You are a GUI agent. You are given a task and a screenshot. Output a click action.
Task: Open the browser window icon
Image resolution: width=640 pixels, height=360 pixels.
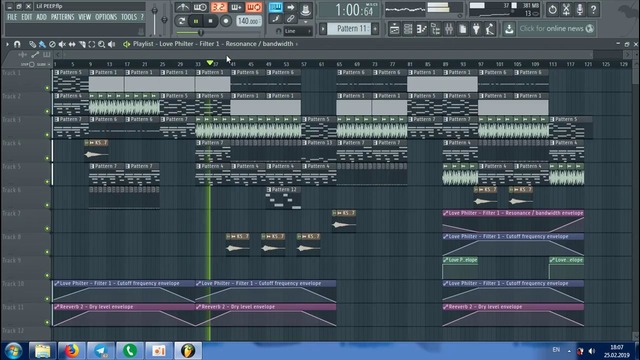[x=436, y=29]
